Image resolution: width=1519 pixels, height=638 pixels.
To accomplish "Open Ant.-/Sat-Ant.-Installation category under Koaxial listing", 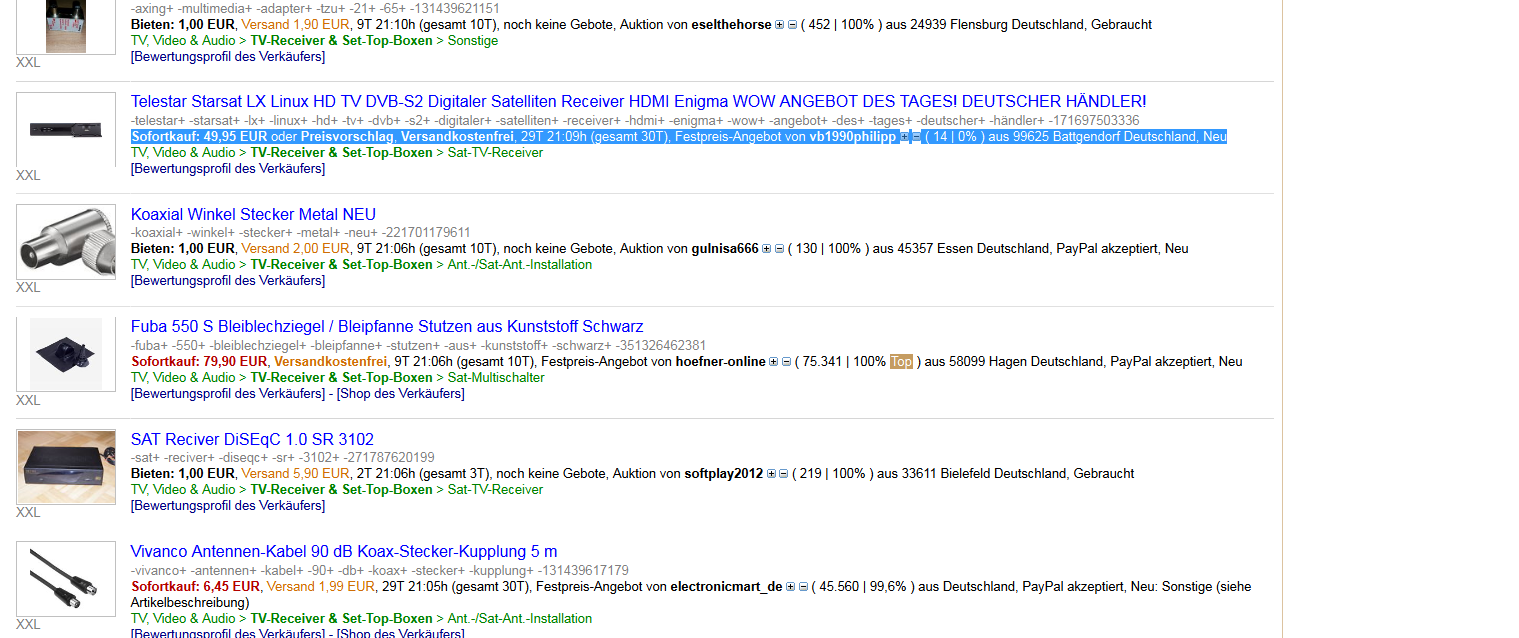I will [520, 265].
